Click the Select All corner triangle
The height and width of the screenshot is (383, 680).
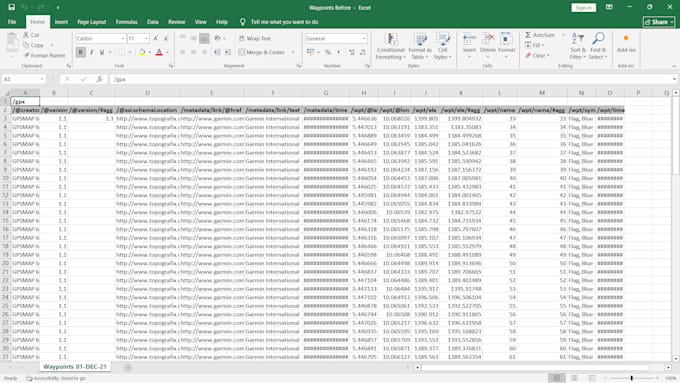pyautogui.click(x=6, y=93)
